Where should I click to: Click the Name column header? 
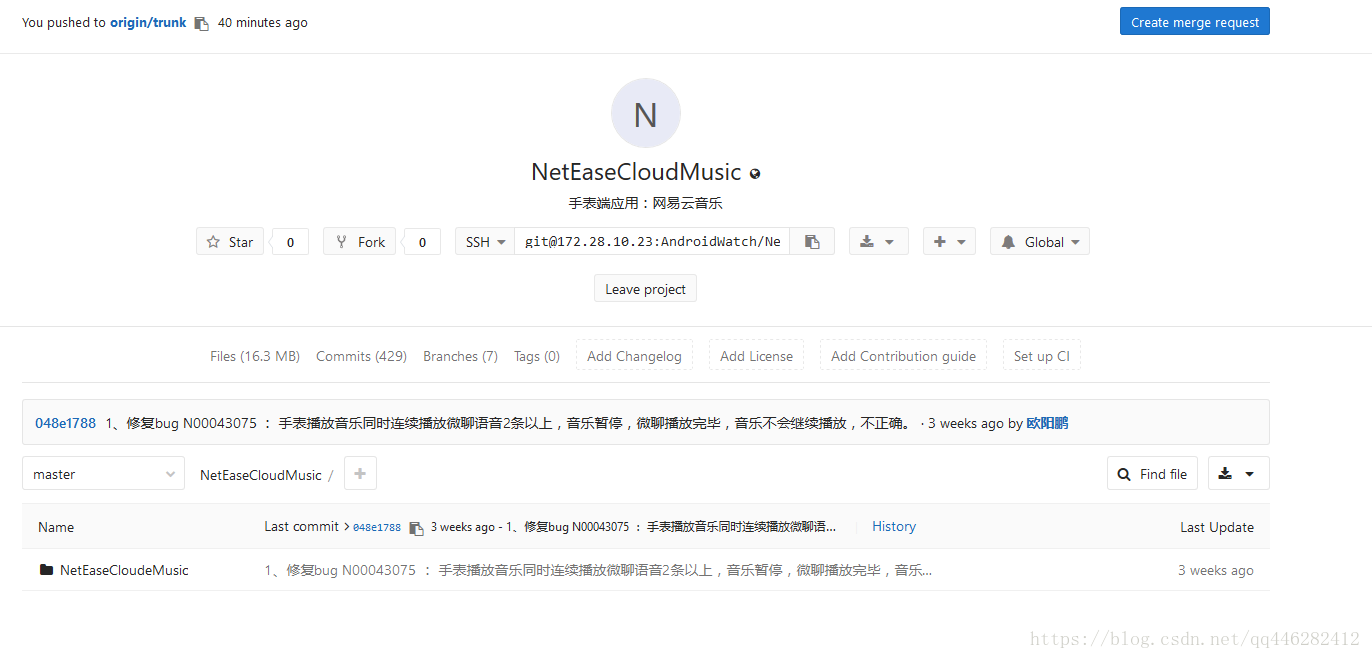pyautogui.click(x=56, y=527)
